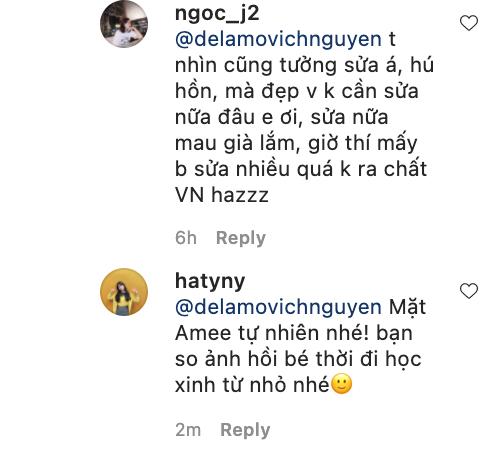Follow @delamovichnguyen mention in ngoc_j2's comment
Viewport: 490px width, 458px height.
(278, 40)
